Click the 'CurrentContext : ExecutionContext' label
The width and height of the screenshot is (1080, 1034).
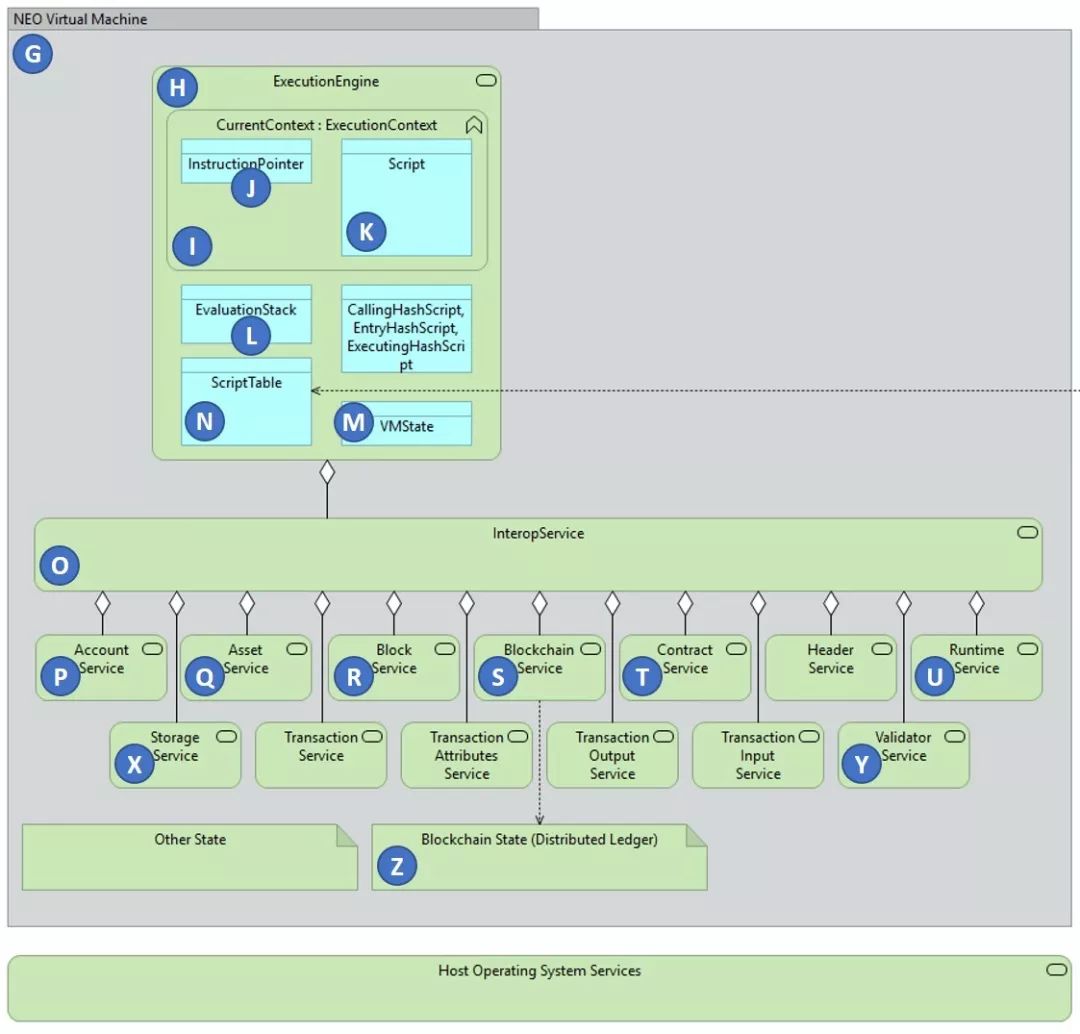[326, 125]
